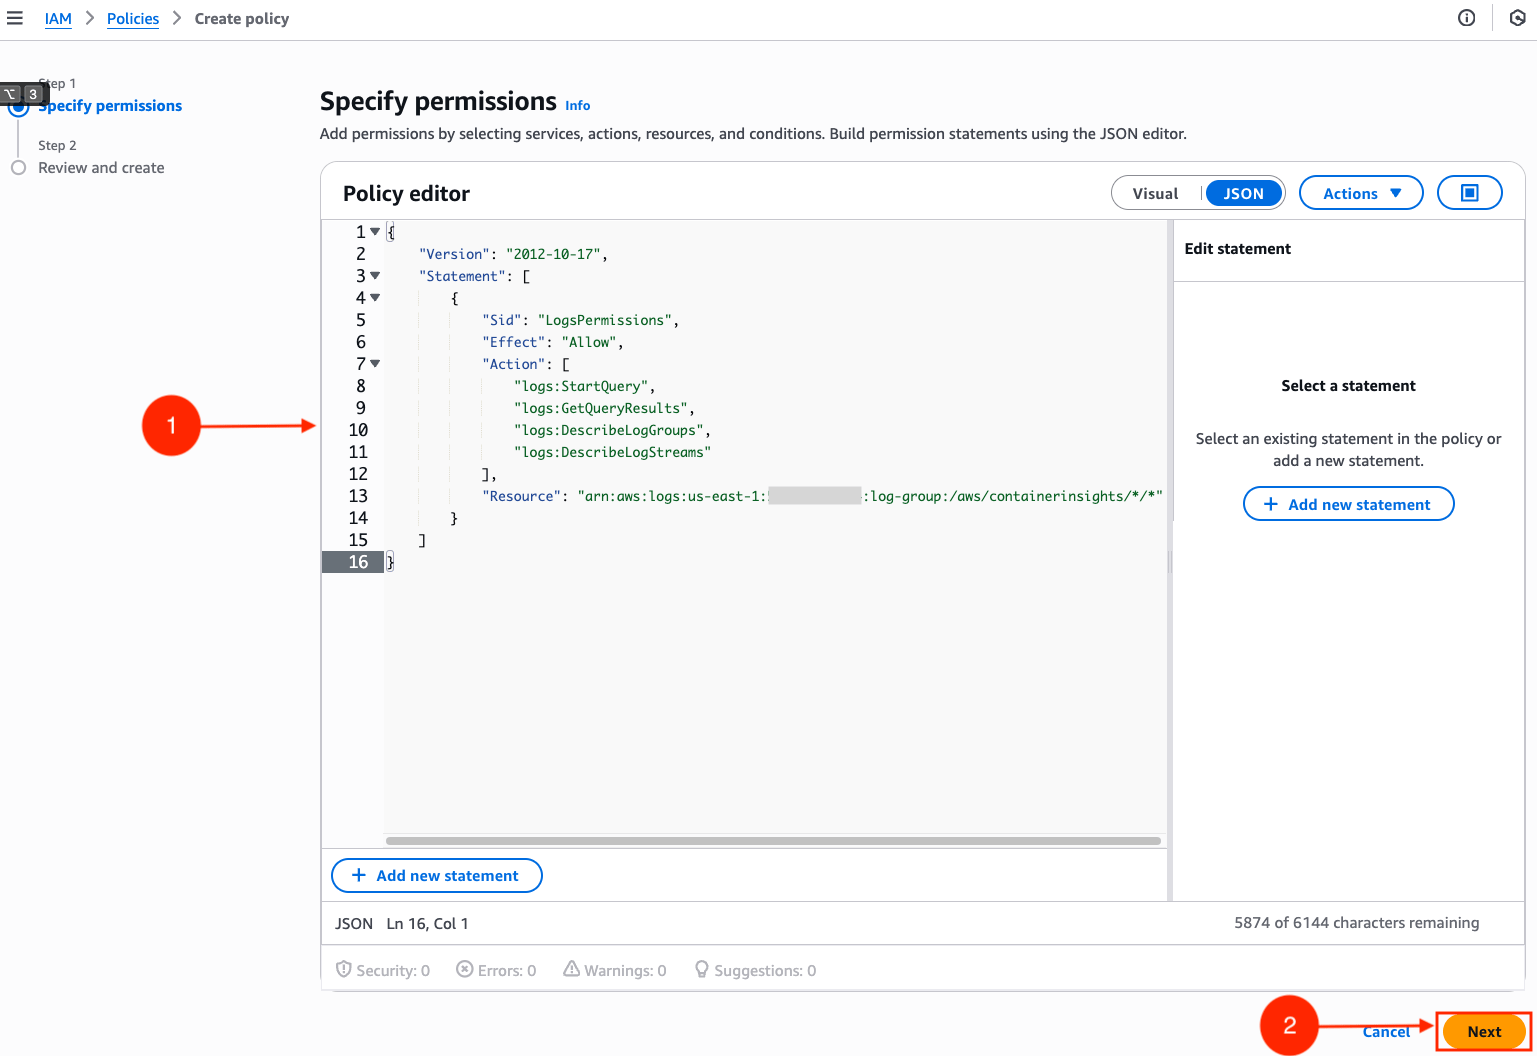
Task: Select Step 1 Specify permissions
Action: 110,105
